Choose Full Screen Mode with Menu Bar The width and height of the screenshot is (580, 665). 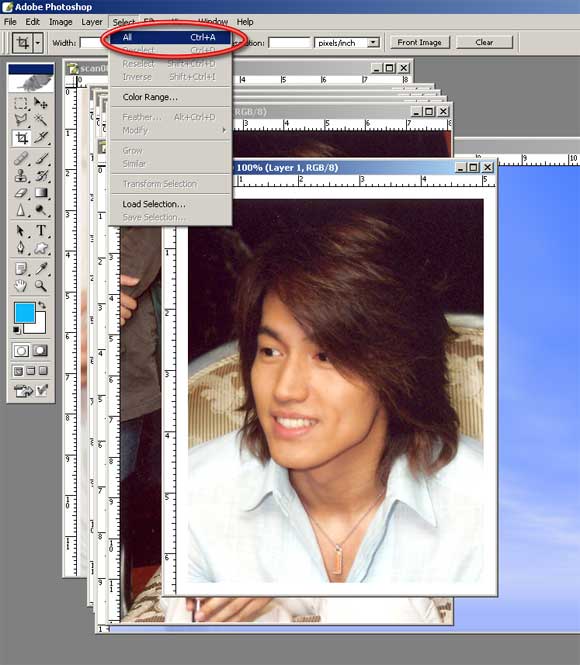(x=31, y=371)
